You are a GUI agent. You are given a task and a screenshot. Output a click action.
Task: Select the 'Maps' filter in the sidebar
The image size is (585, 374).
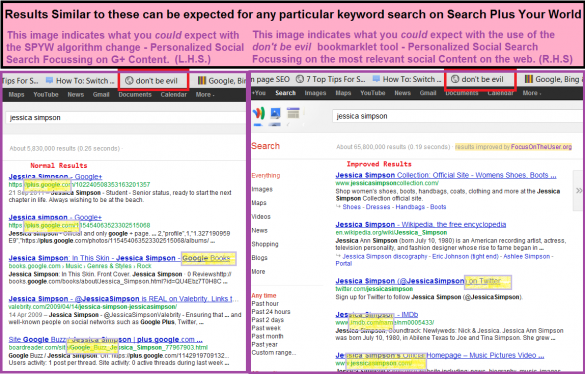click(259, 203)
